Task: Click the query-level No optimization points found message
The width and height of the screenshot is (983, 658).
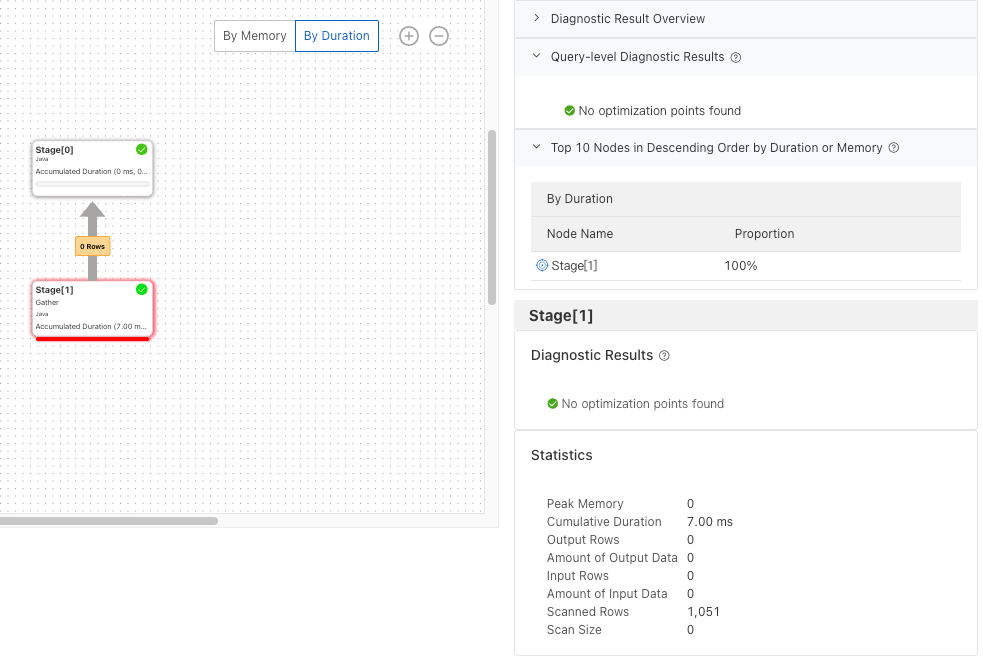Action: coord(660,111)
